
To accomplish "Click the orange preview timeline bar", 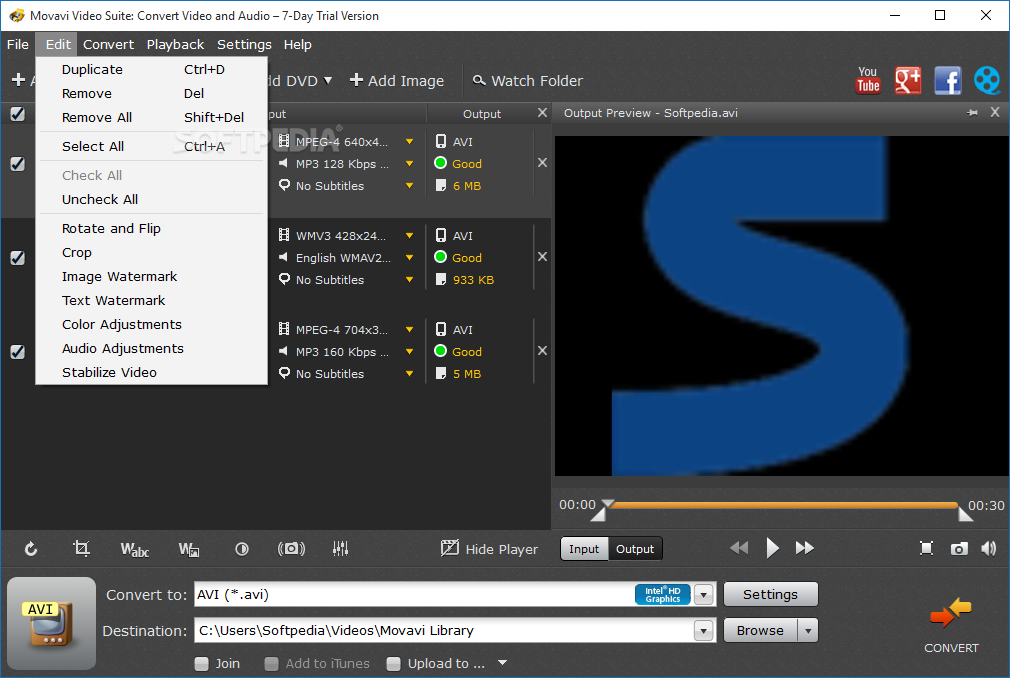I will [783, 505].
